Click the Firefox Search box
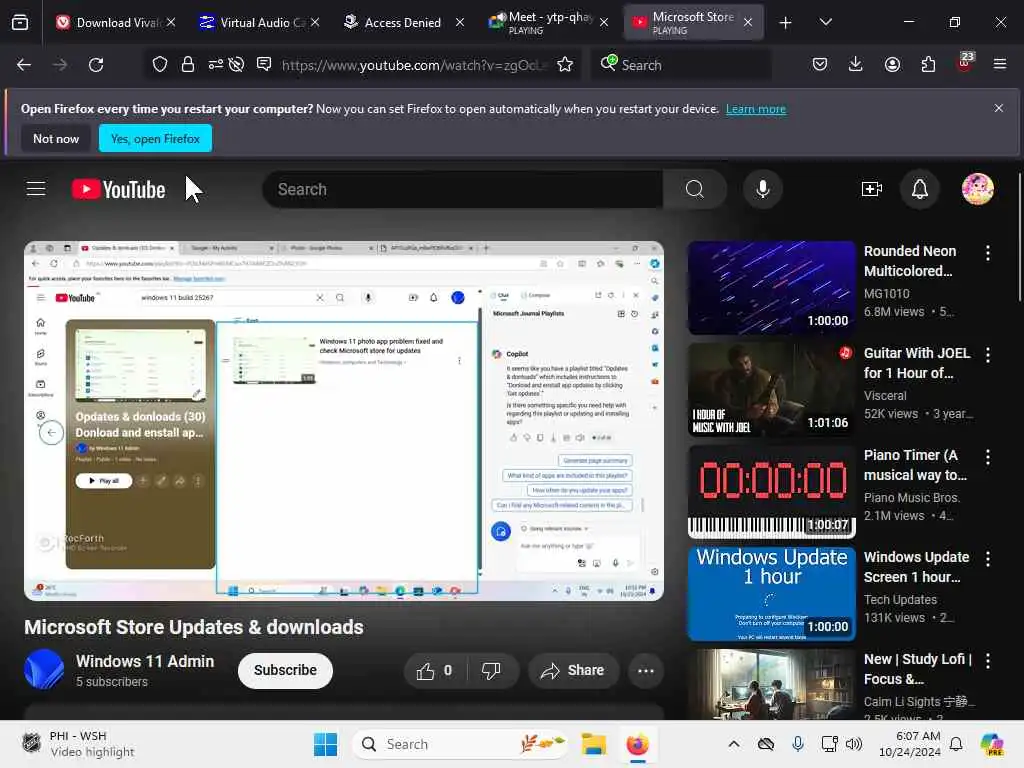The width and height of the screenshot is (1024, 768). click(x=682, y=65)
